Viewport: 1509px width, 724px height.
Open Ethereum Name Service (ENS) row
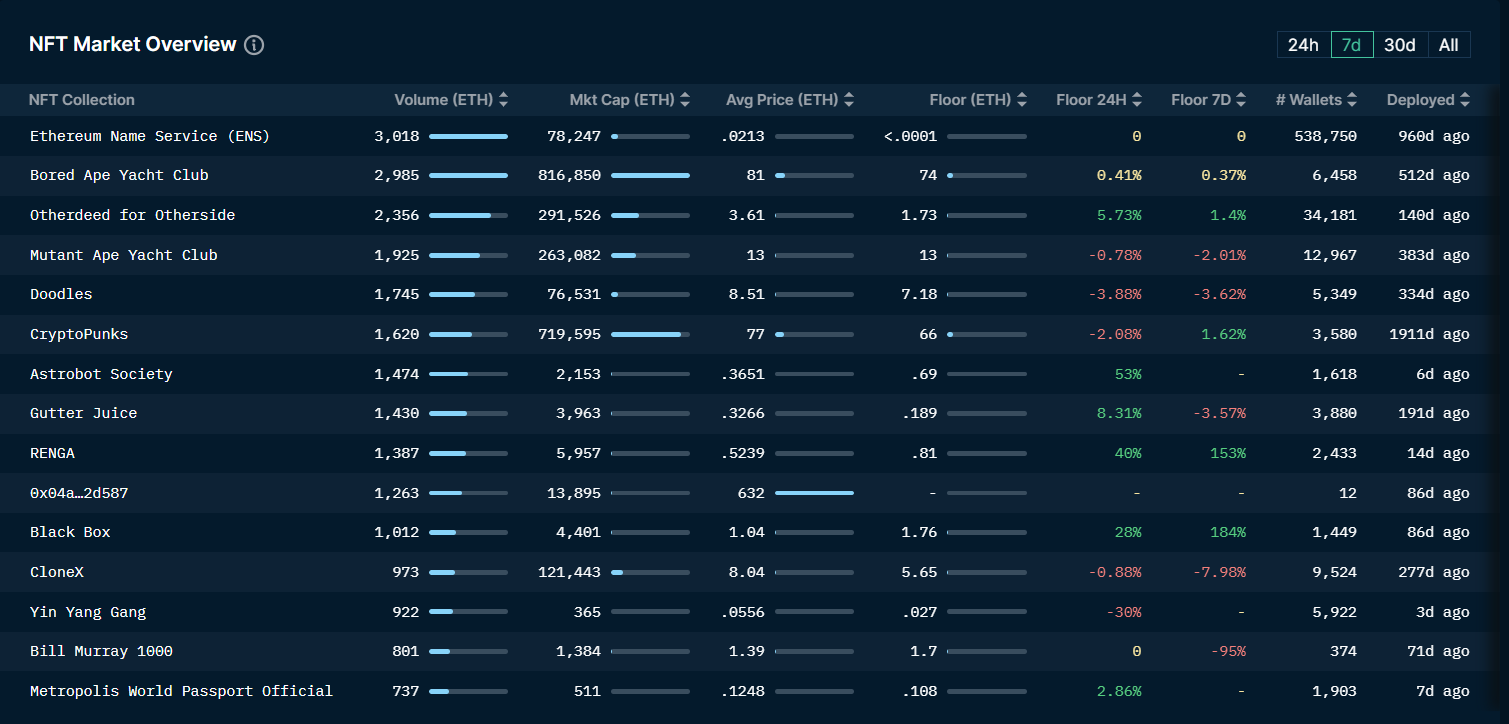(x=150, y=136)
